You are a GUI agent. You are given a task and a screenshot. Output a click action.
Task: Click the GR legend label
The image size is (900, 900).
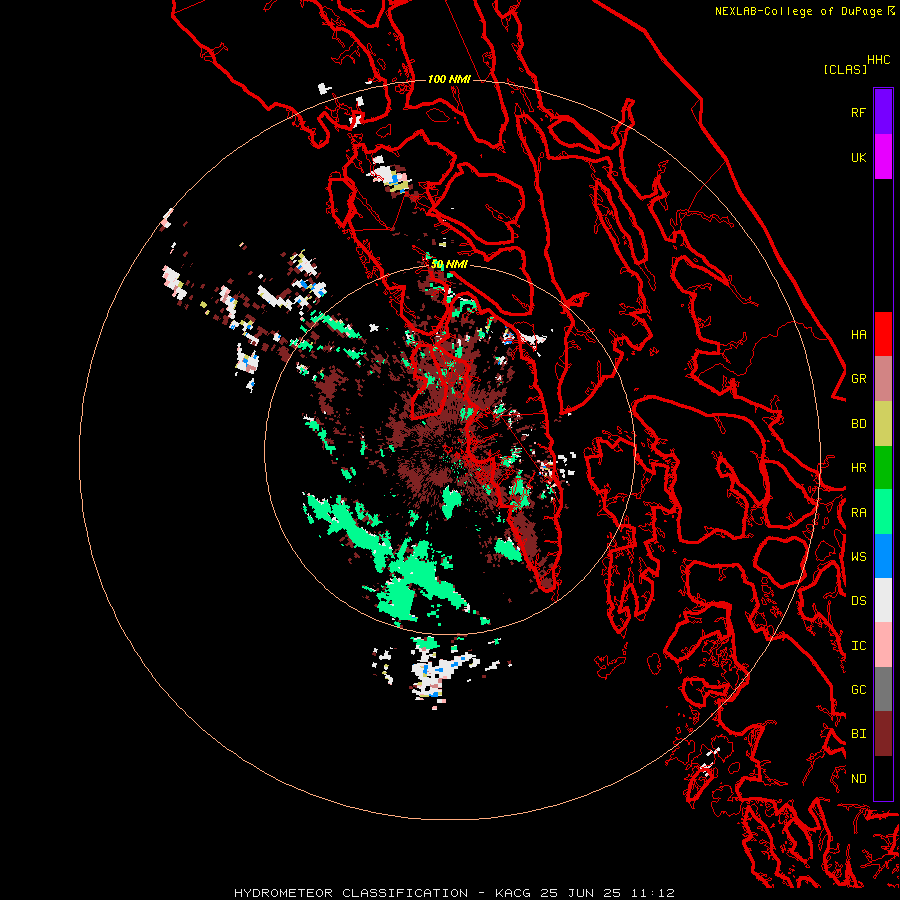858,379
